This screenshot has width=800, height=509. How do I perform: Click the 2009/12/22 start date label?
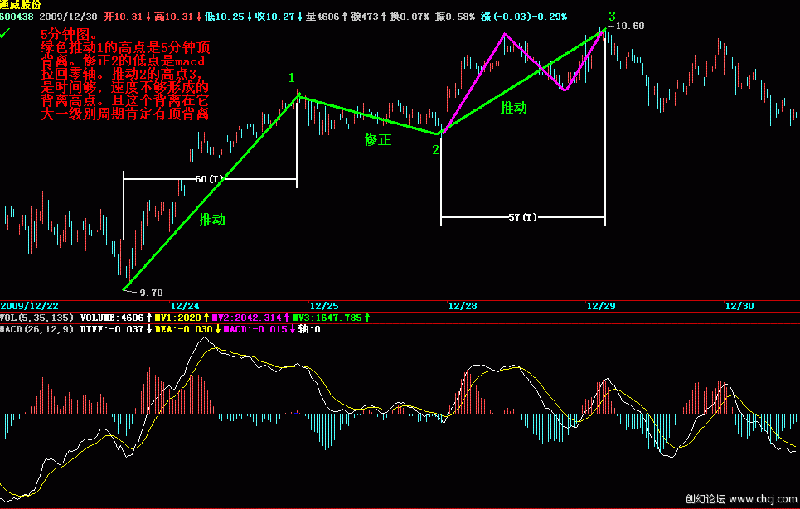[30, 306]
